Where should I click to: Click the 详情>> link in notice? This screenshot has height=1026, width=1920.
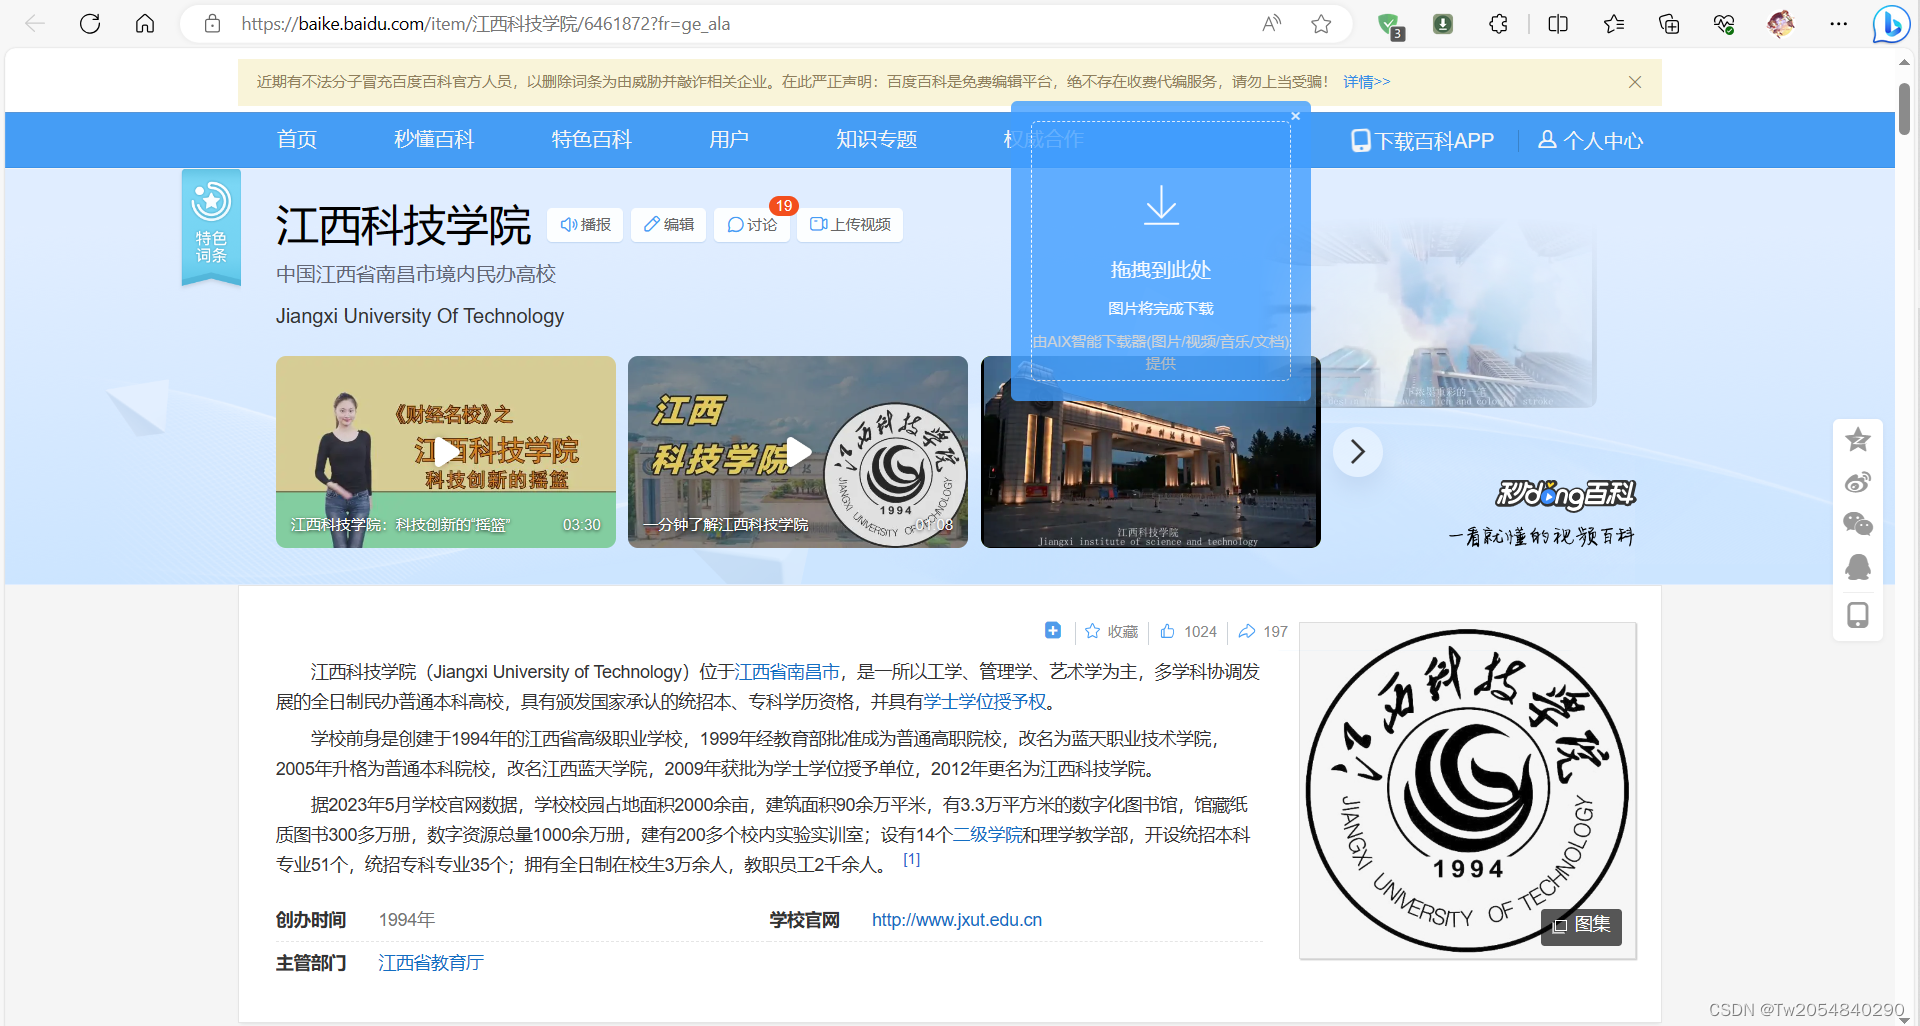pyautogui.click(x=1367, y=82)
